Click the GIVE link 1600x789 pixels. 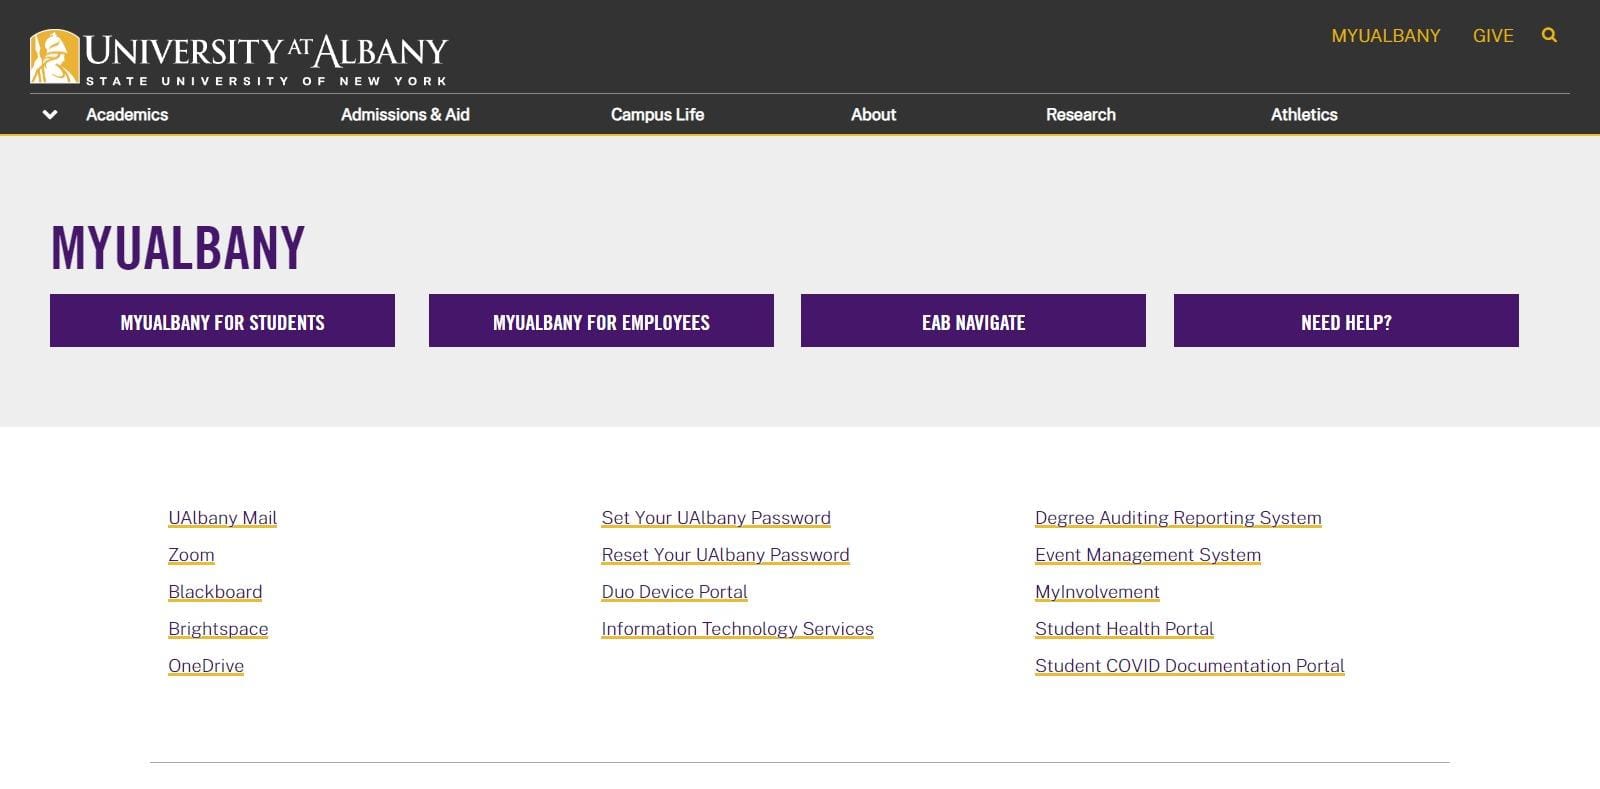pyautogui.click(x=1493, y=36)
